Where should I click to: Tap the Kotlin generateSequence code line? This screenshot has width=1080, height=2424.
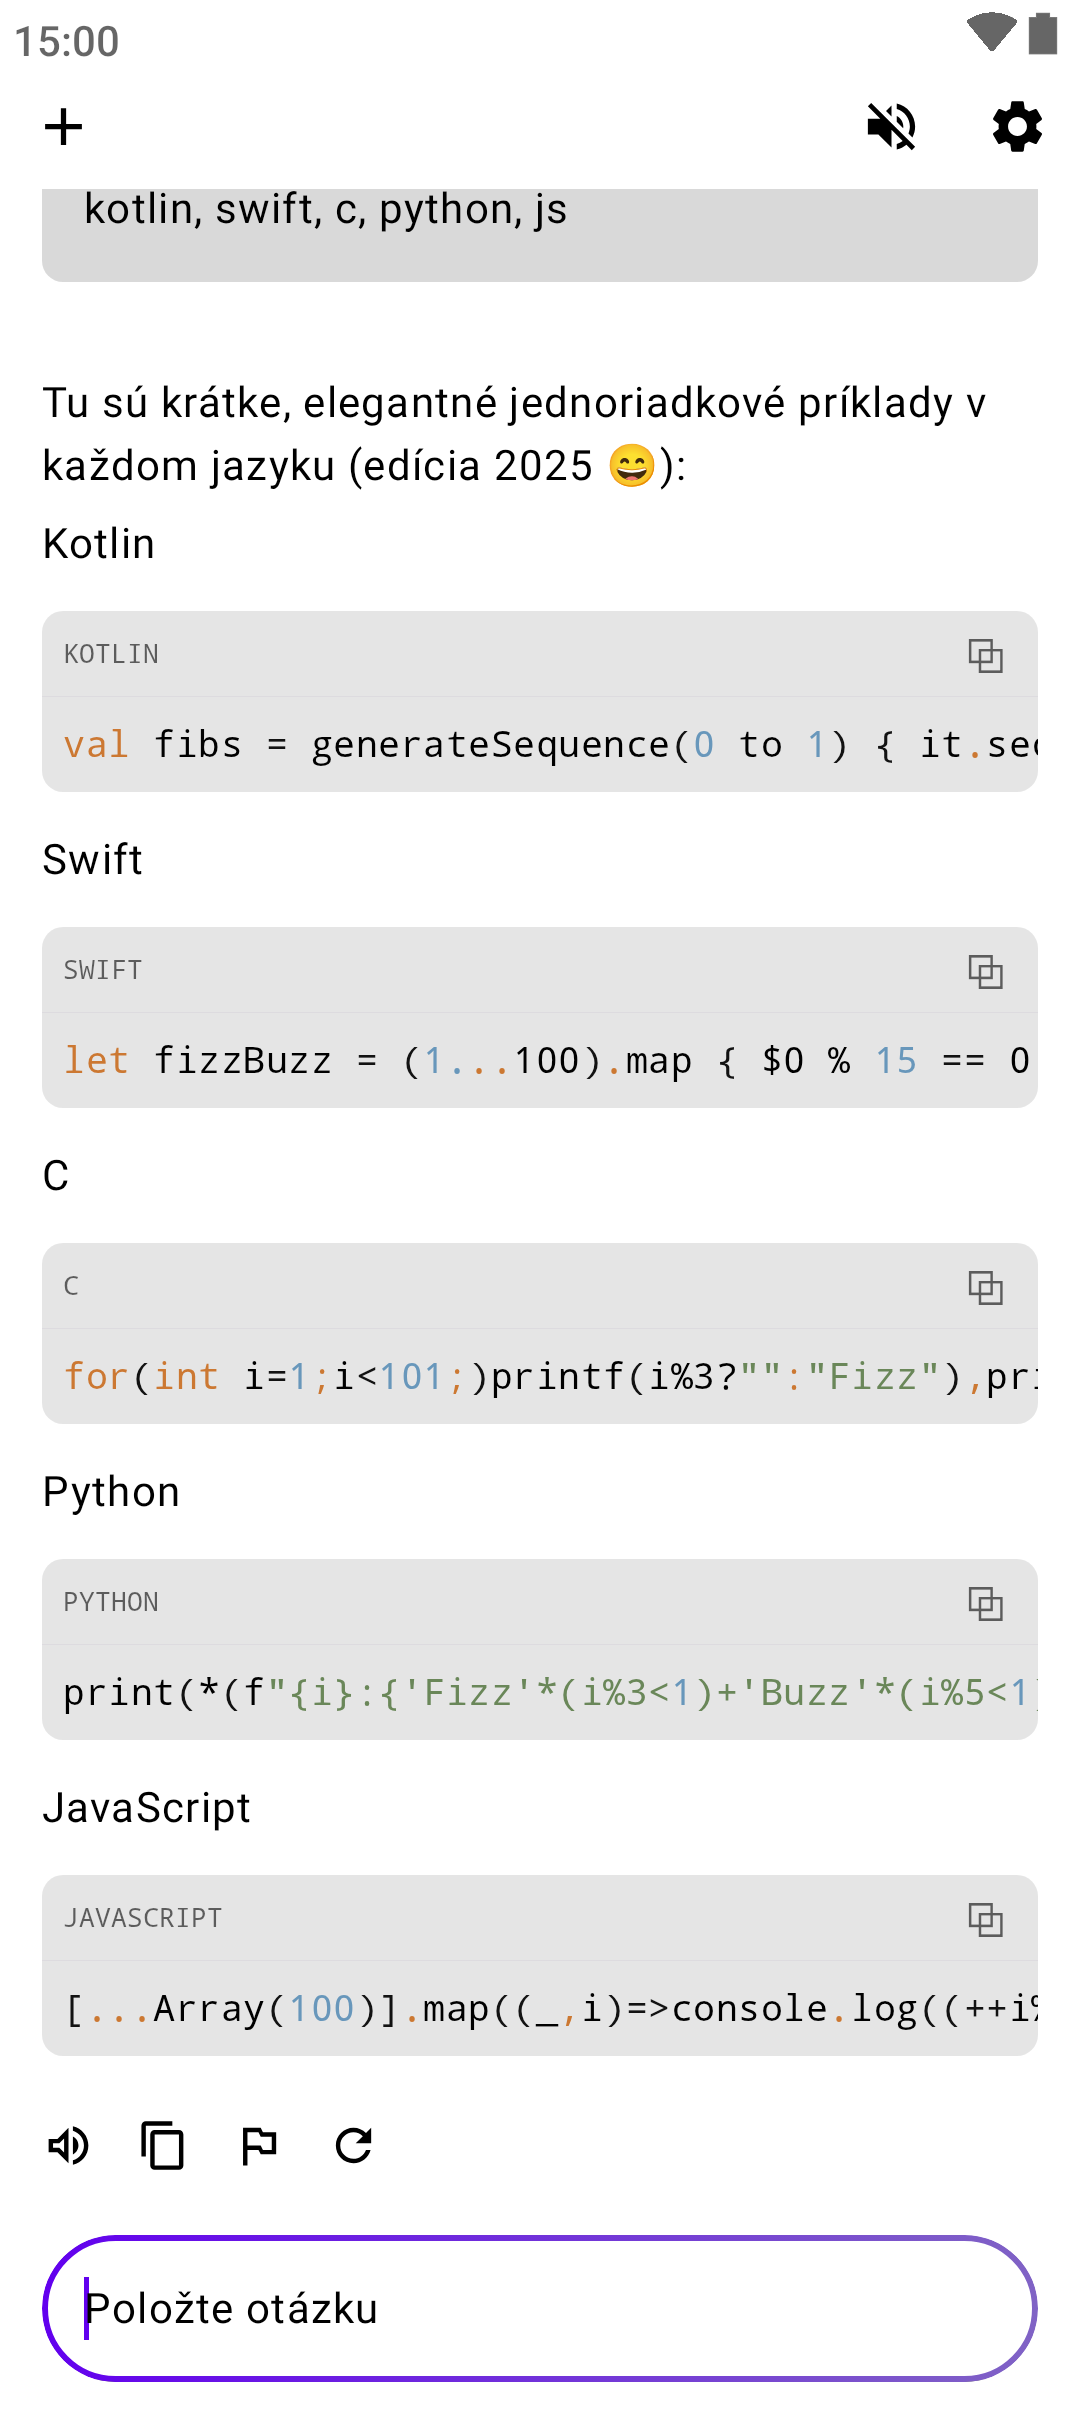point(540,745)
